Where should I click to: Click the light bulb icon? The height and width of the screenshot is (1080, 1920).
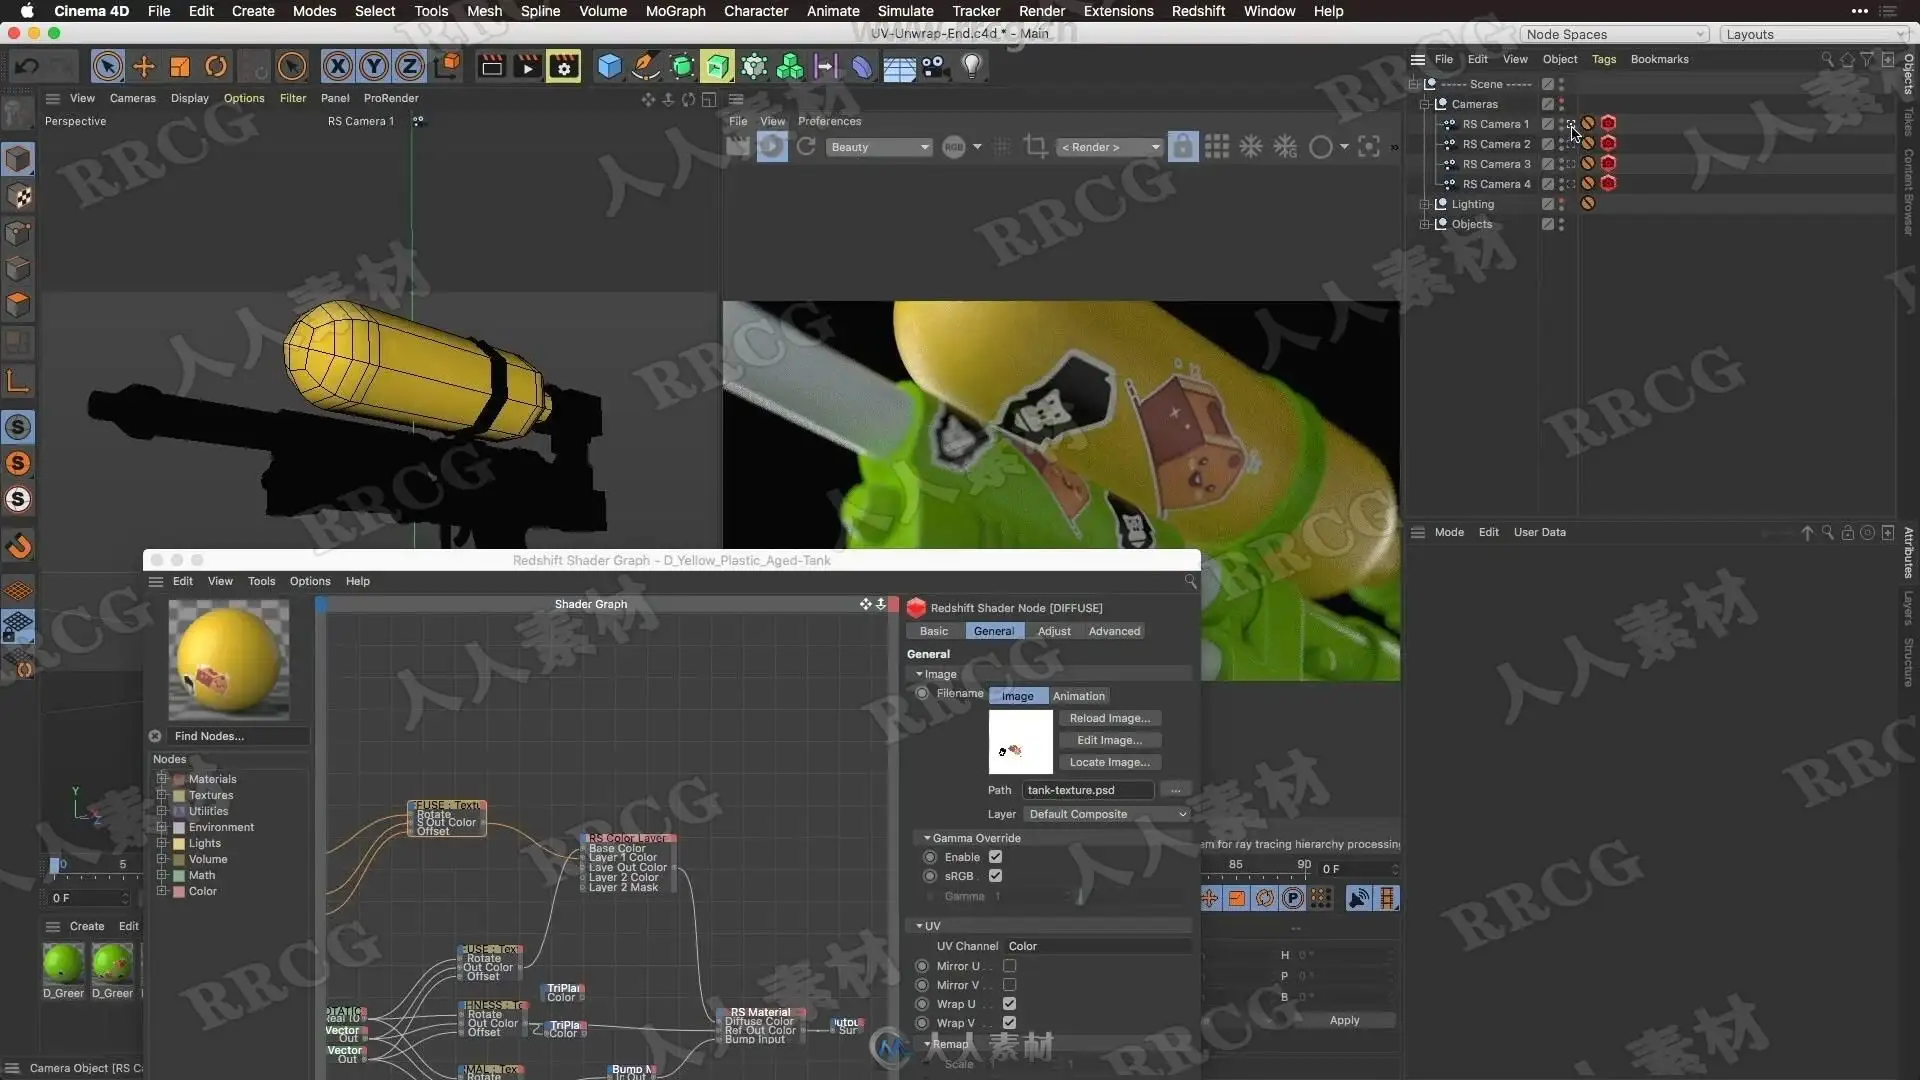coord(971,66)
